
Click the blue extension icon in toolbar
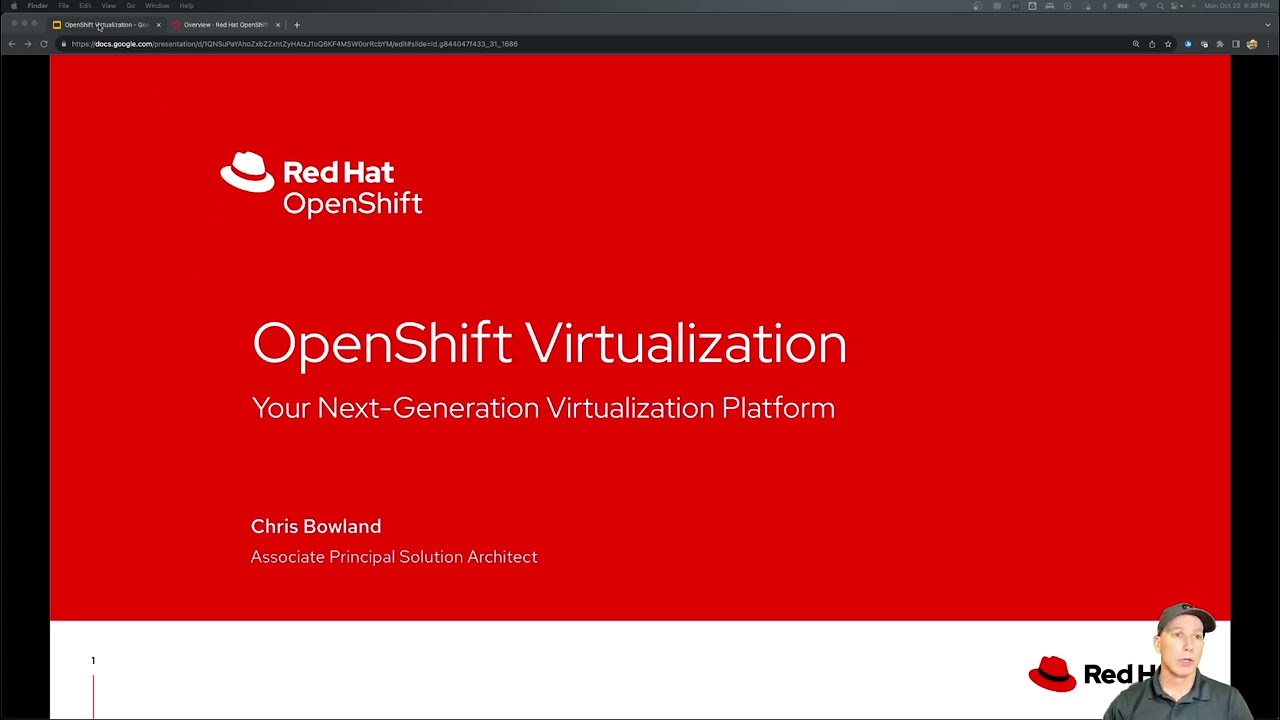[1188, 44]
